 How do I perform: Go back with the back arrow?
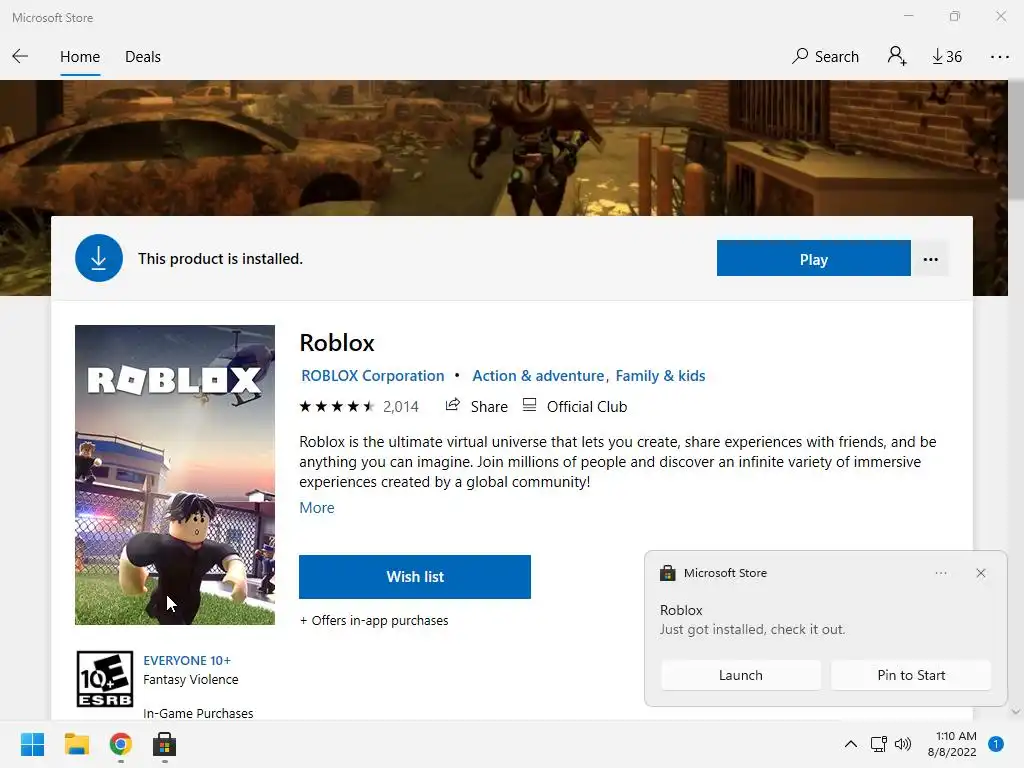click(20, 57)
